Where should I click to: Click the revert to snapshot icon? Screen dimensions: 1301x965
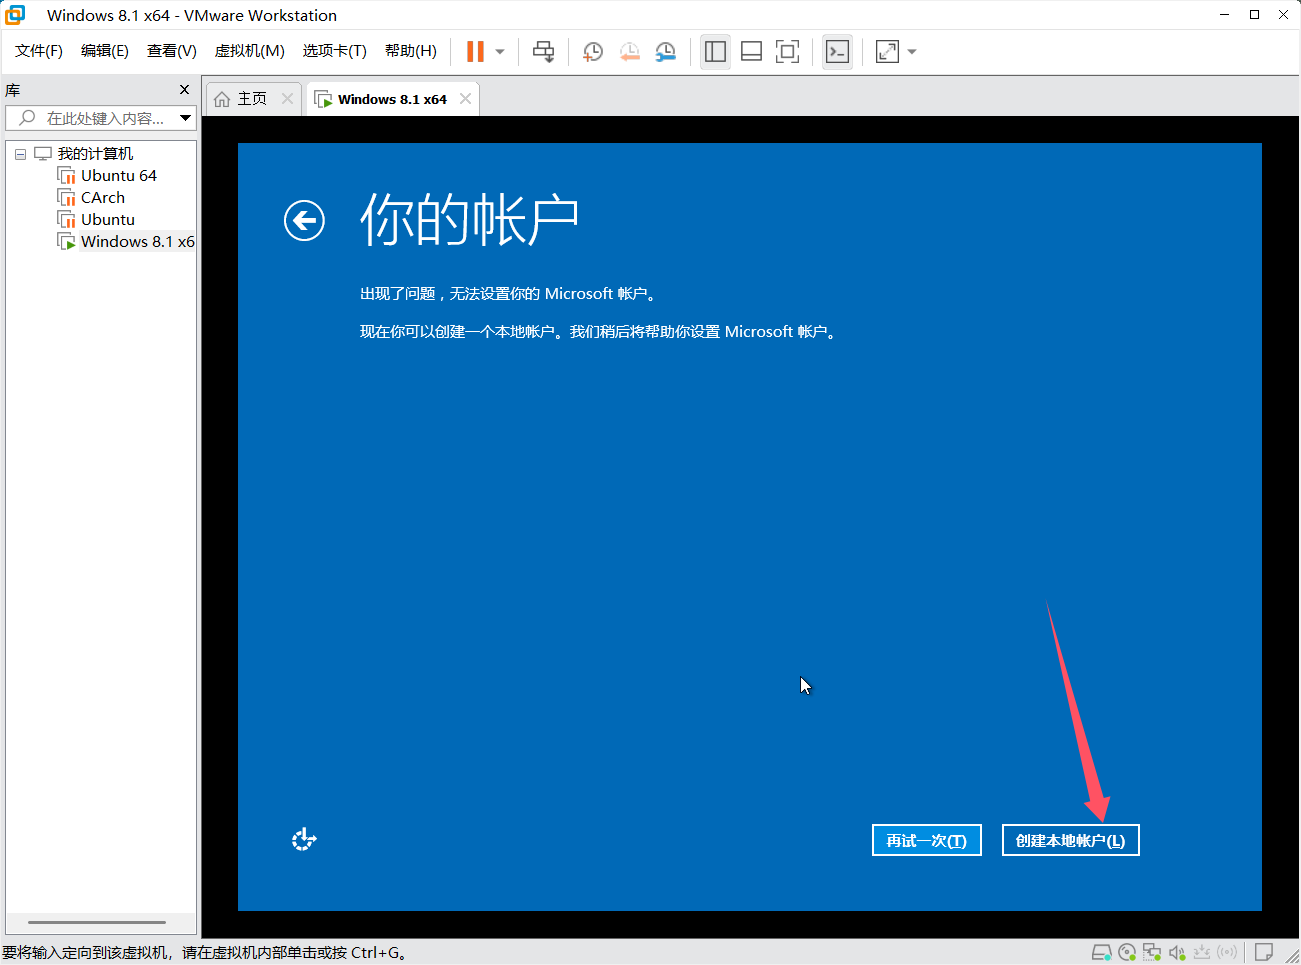(x=629, y=52)
